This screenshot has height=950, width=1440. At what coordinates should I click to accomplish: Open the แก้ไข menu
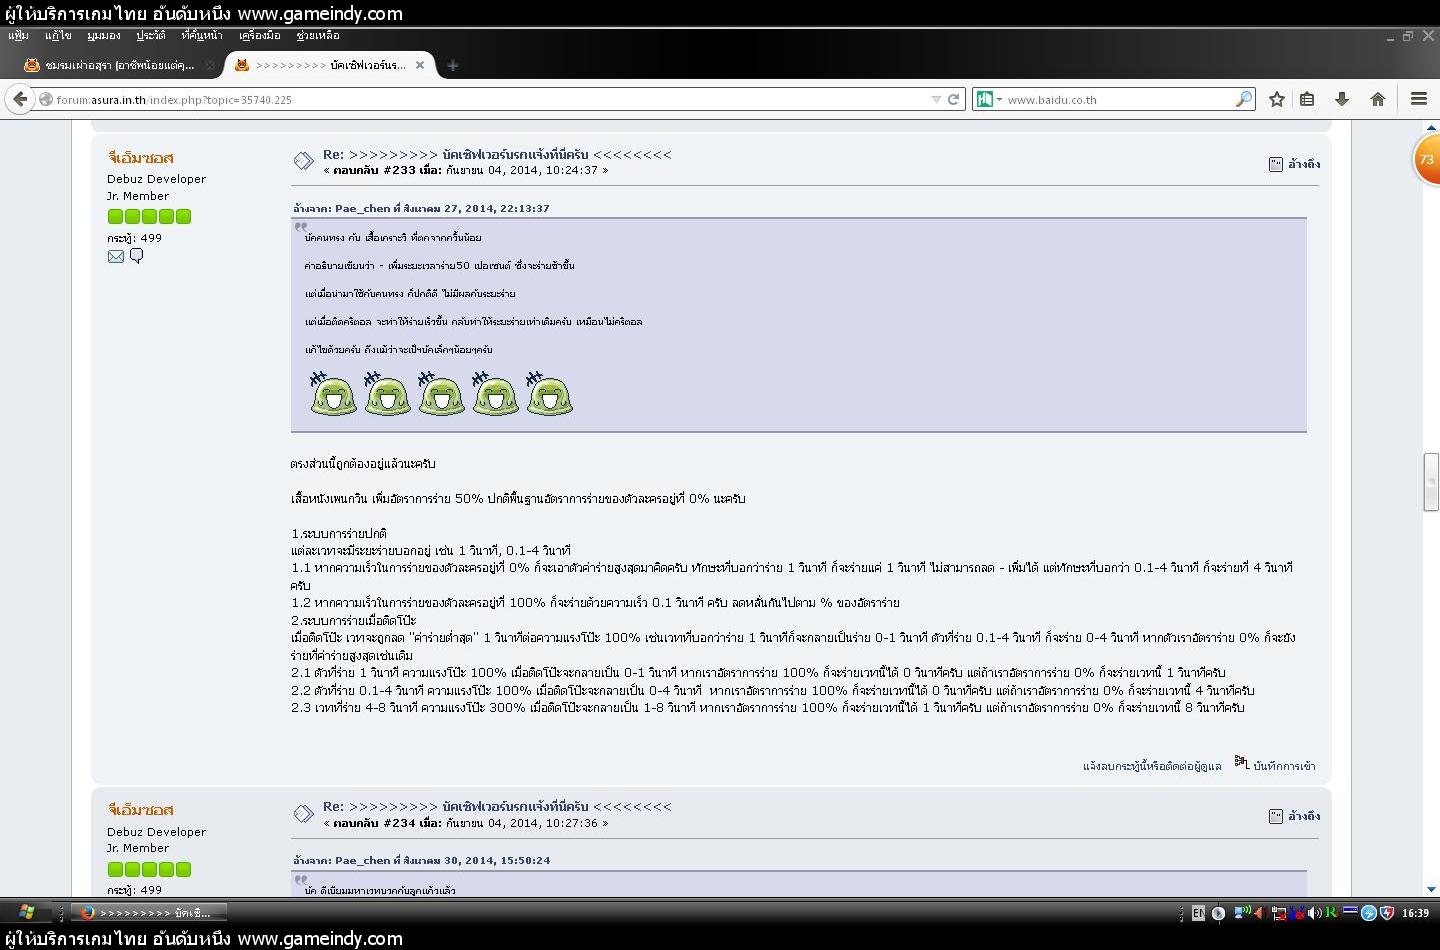tap(58, 35)
